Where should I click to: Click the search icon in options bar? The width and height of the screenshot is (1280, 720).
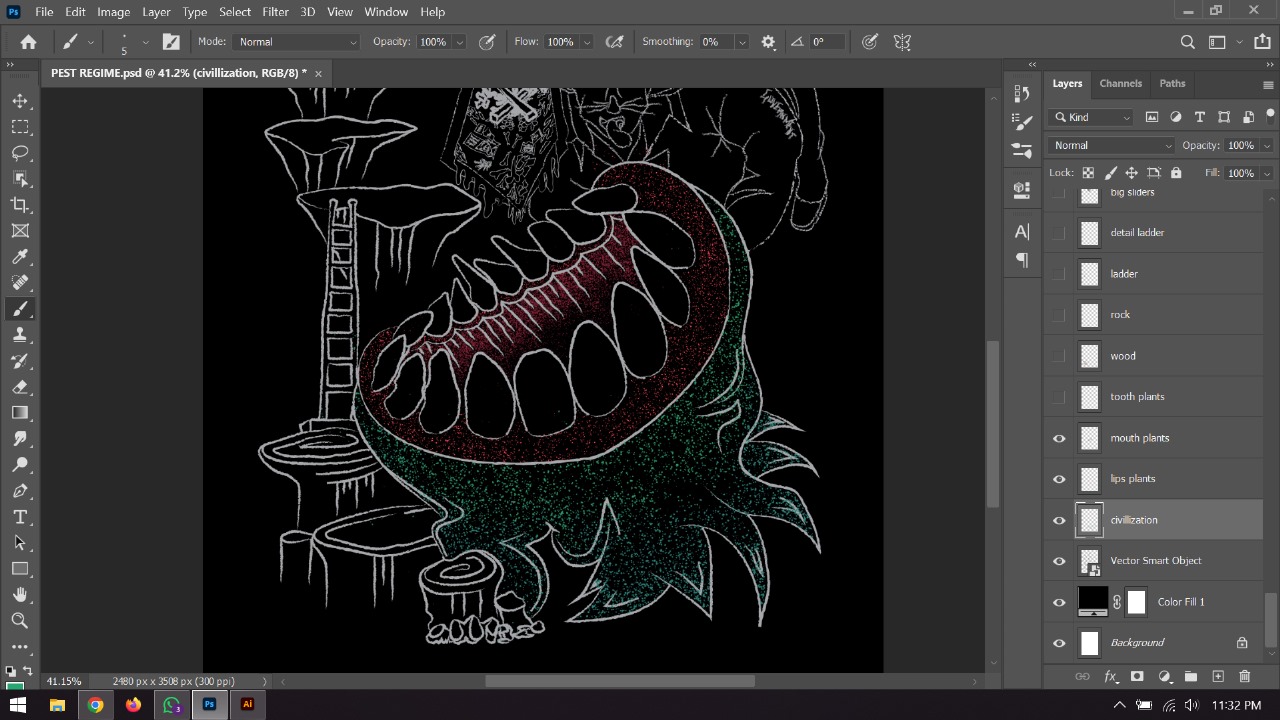pos(1188,42)
